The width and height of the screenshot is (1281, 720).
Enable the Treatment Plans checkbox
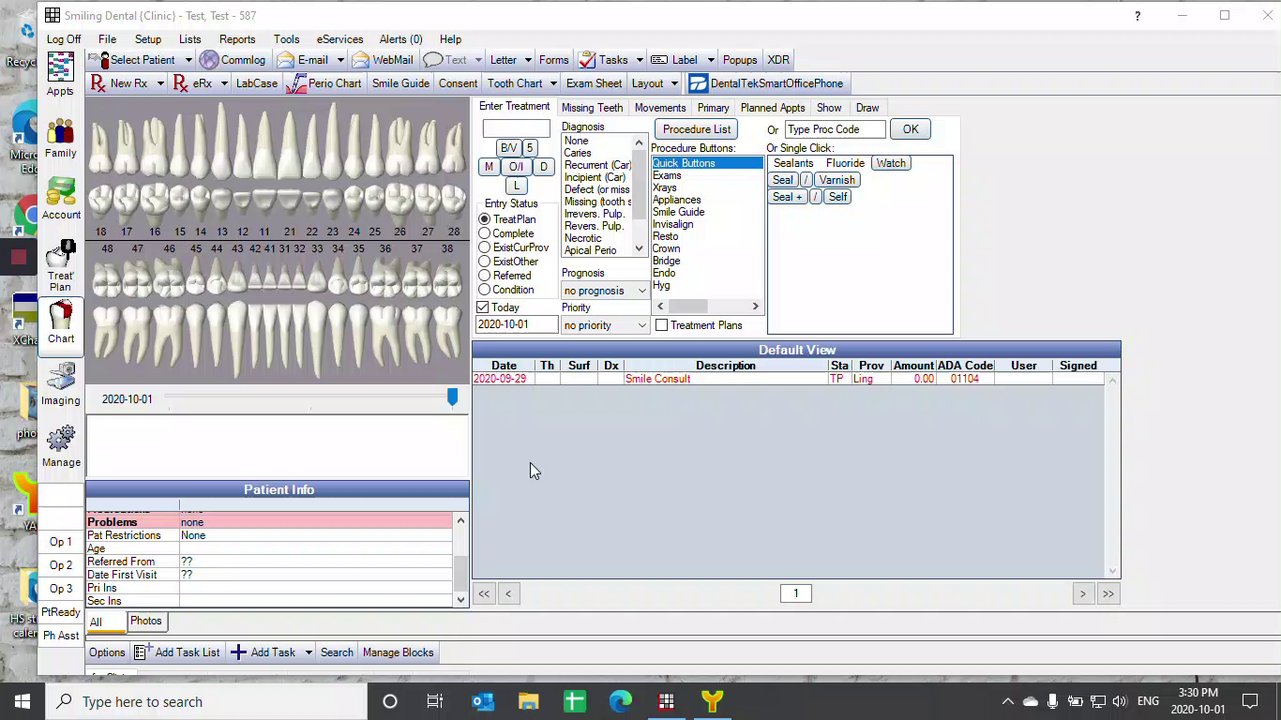pos(661,325)
